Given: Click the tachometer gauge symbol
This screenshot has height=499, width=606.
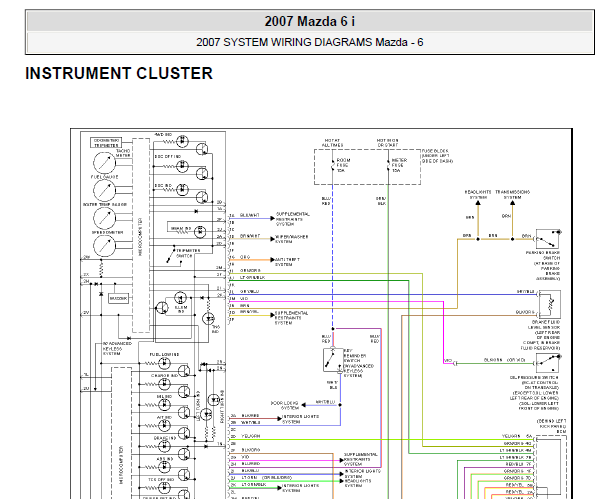Looking at the screenshot, I should (104, 163).
